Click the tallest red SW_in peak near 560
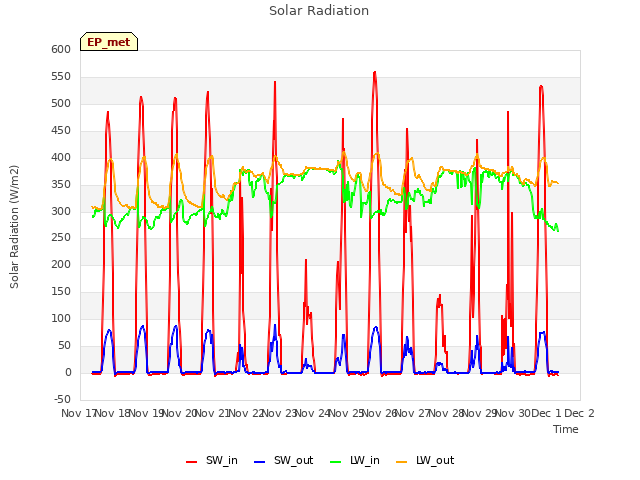Viewport: 640px width, 480px height. coord(375,73)
